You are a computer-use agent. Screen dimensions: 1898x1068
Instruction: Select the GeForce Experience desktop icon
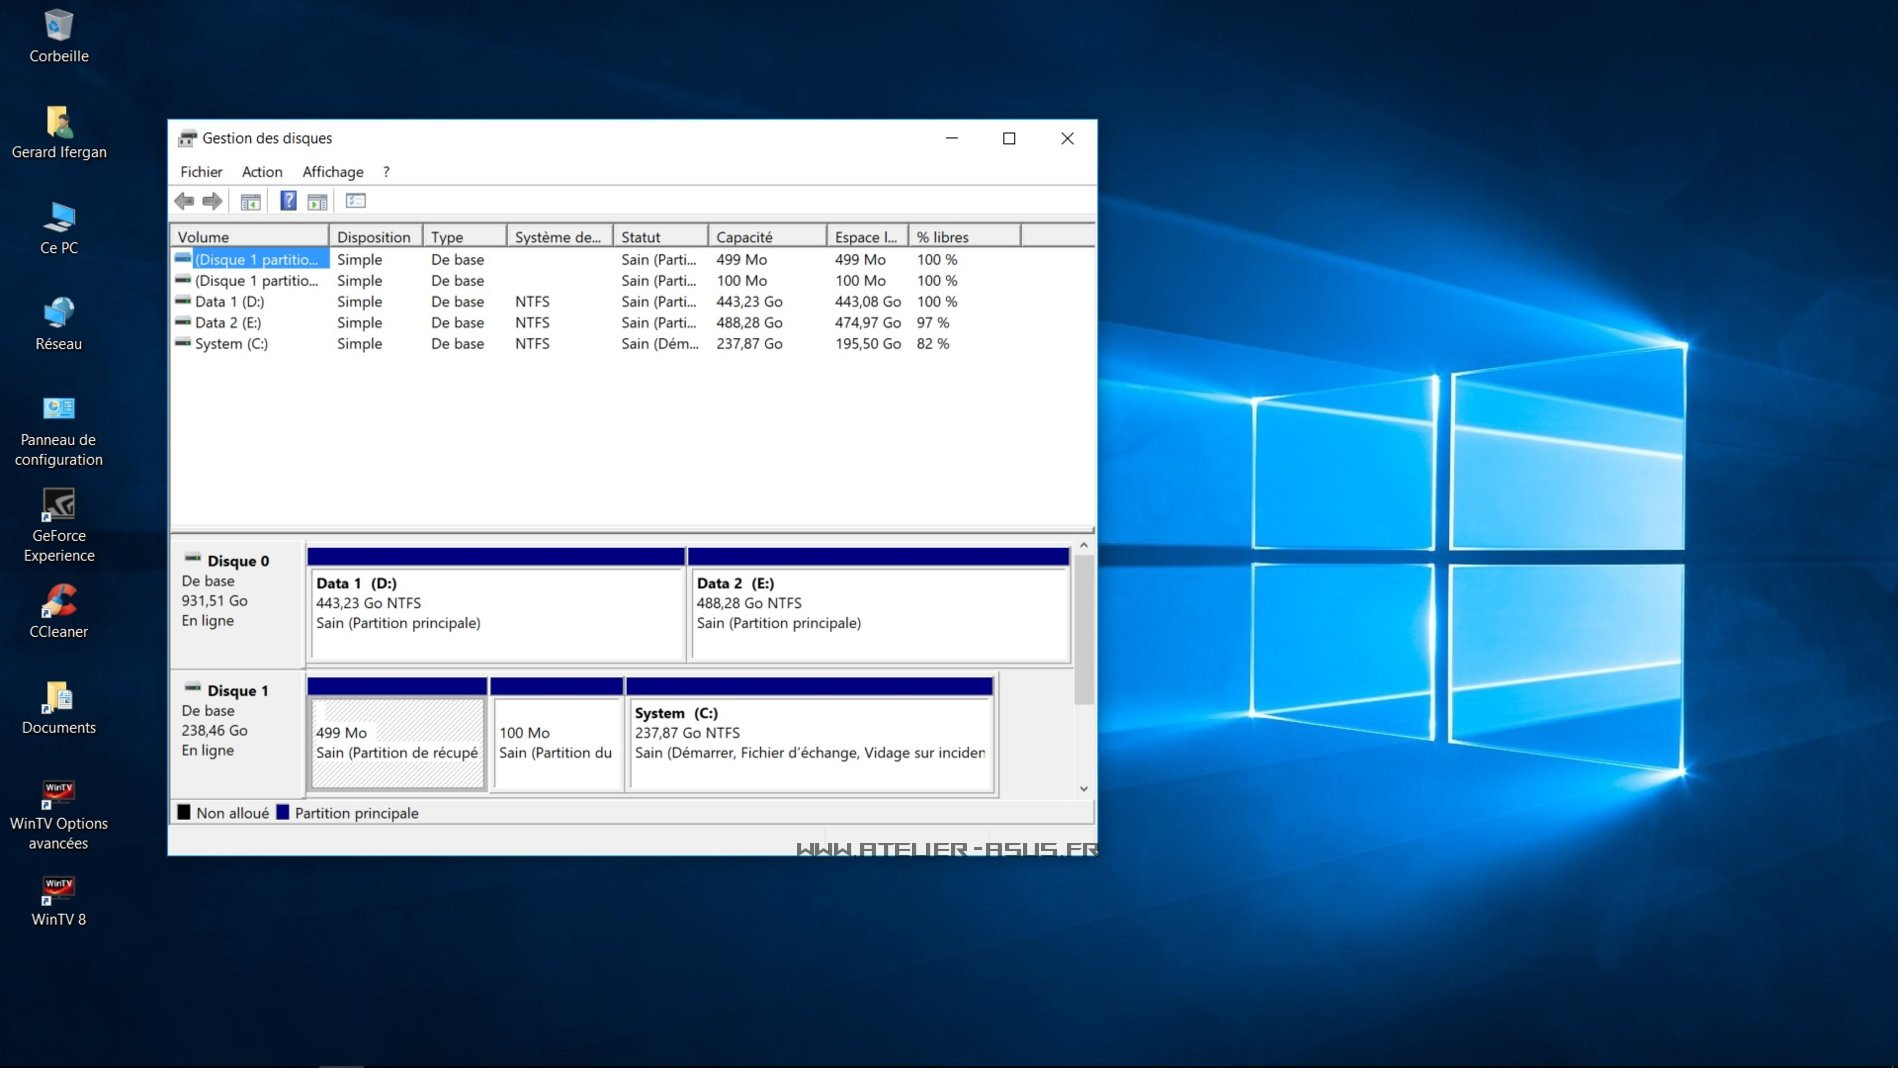[x=58, y=525]
